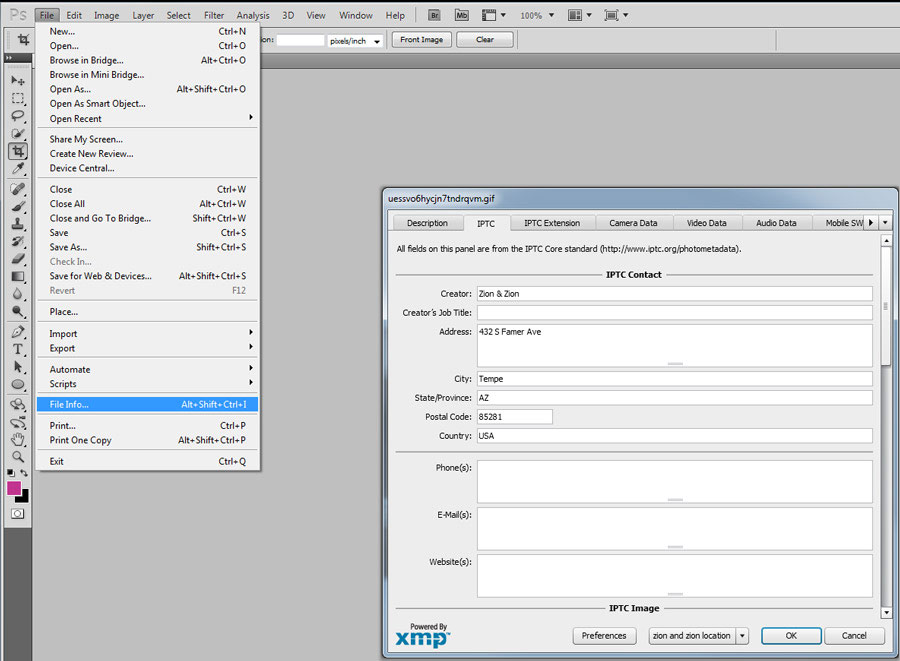Select the Rectangular Marquee tool
The height and width of the screenshot is (661, 900).
[x=18, y=98]
